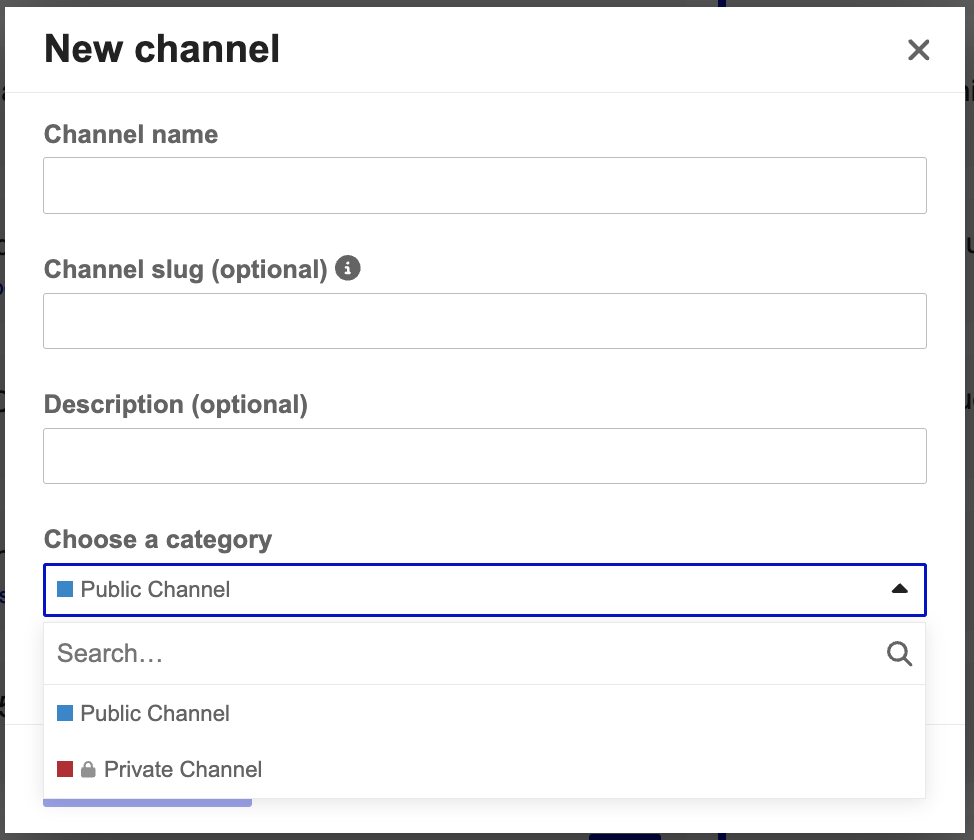The height and width of the screenshot is (840, 974).
Task: Click into the Channel slug input box
Action: (x=484, y=321)
